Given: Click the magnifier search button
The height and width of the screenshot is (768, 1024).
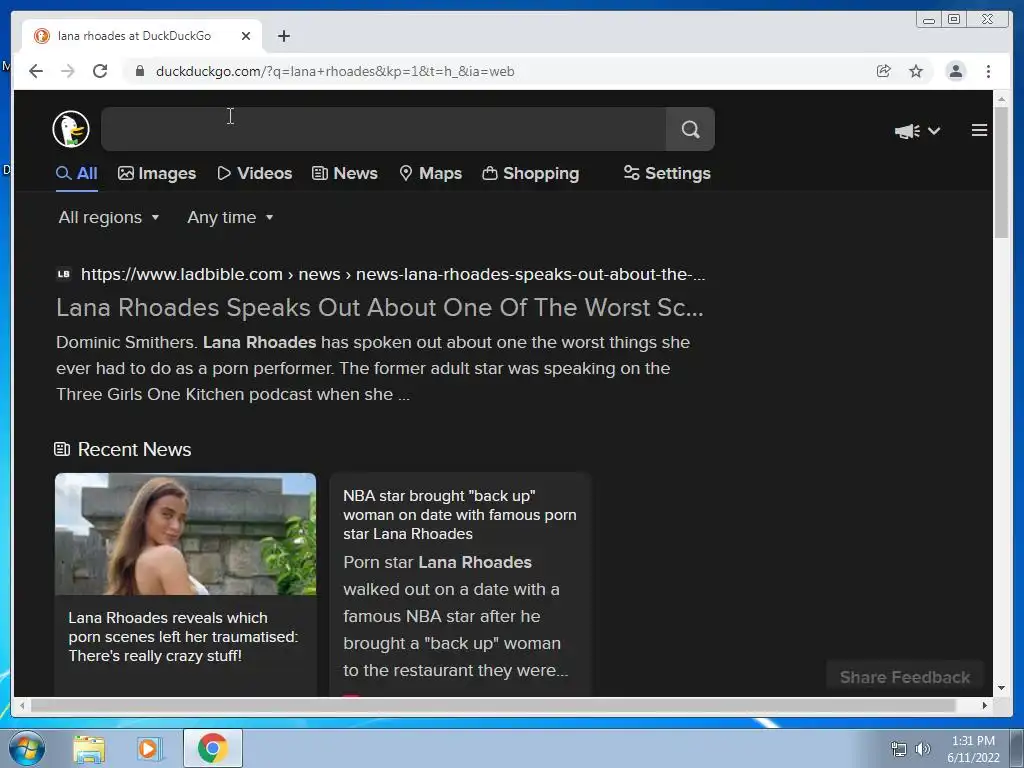Looking at the screenshot, I should [x=690, y=129].
